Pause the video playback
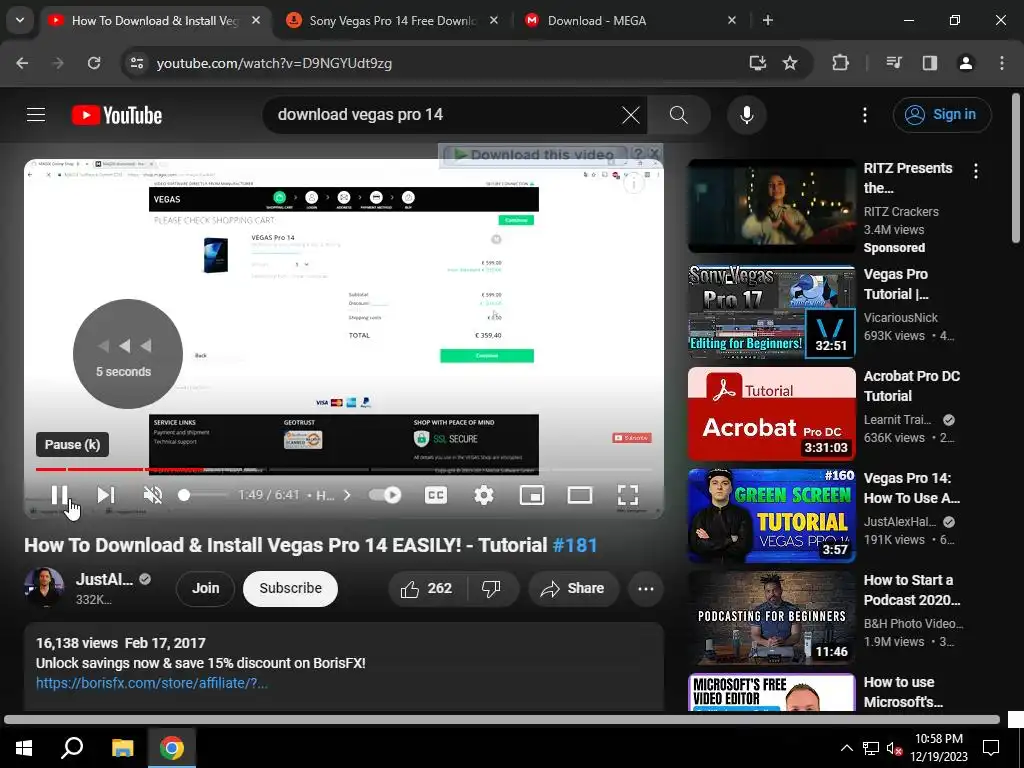Image resolution: width=1024 pixels, height=768 pixels. pyautogui.click(x=59, y=495)
